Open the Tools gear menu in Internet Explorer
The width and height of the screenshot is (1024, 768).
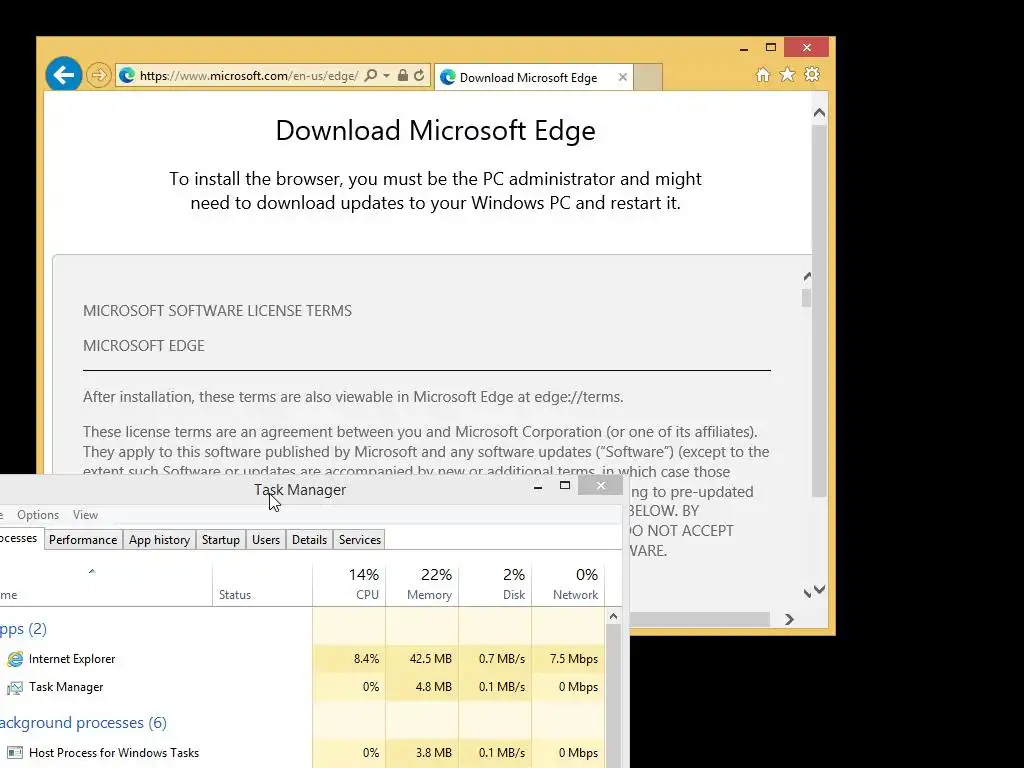(x=812, y=74)
